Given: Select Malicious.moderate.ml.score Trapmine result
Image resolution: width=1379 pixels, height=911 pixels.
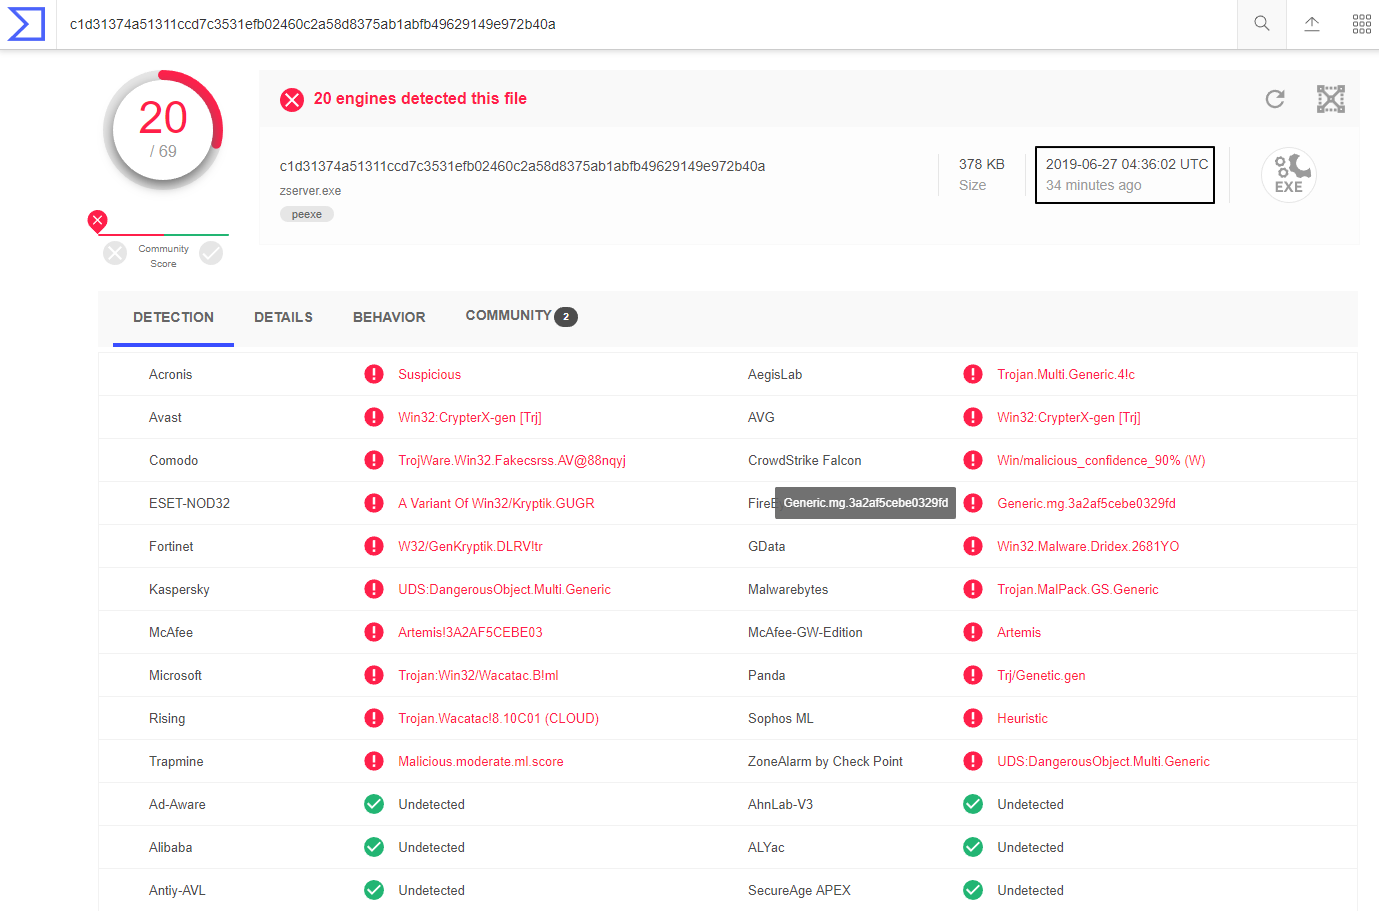Looking at the screenshot, I should tap(481, 761).
